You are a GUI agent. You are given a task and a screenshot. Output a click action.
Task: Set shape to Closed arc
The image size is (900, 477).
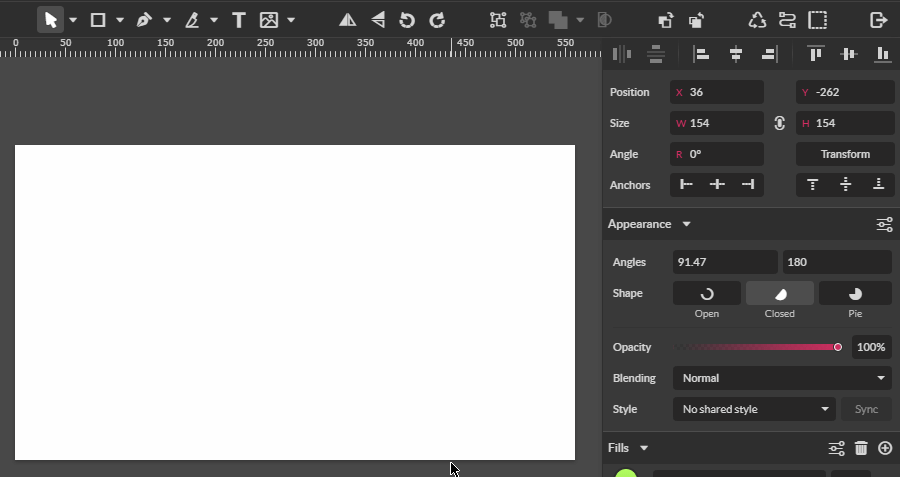(x=779, y=293)
